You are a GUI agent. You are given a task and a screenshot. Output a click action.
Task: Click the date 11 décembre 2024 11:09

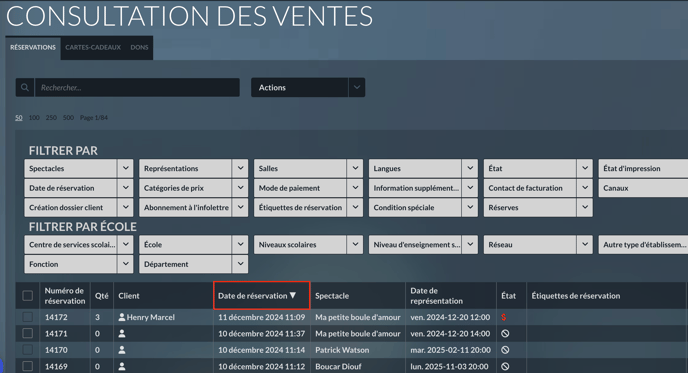261,317
